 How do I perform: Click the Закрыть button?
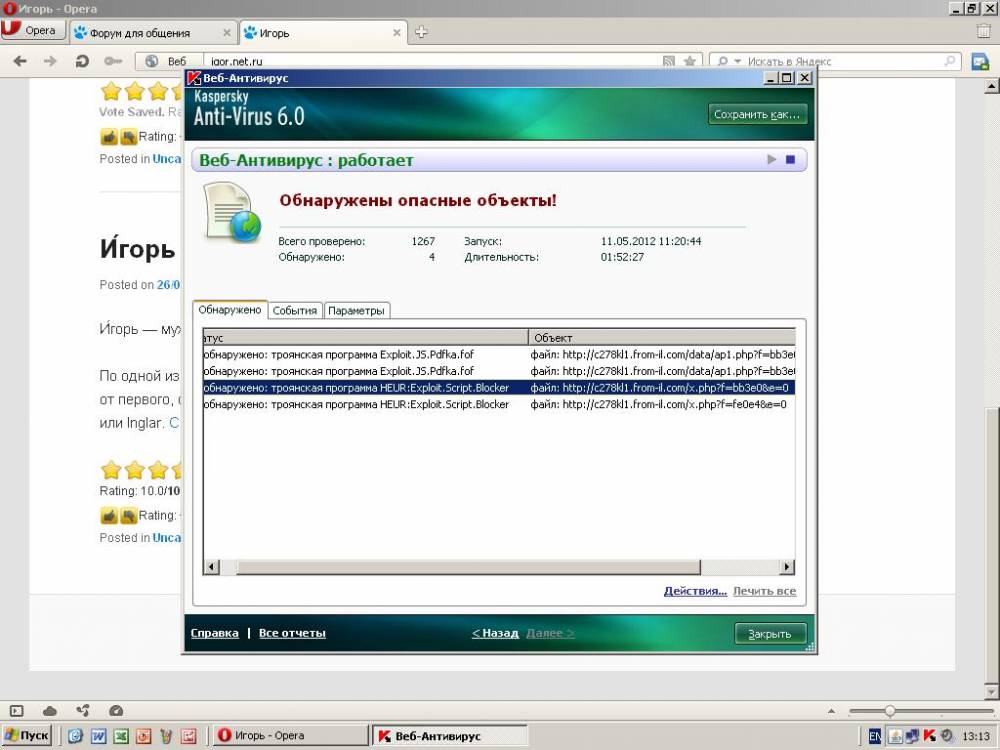(770, 634)
